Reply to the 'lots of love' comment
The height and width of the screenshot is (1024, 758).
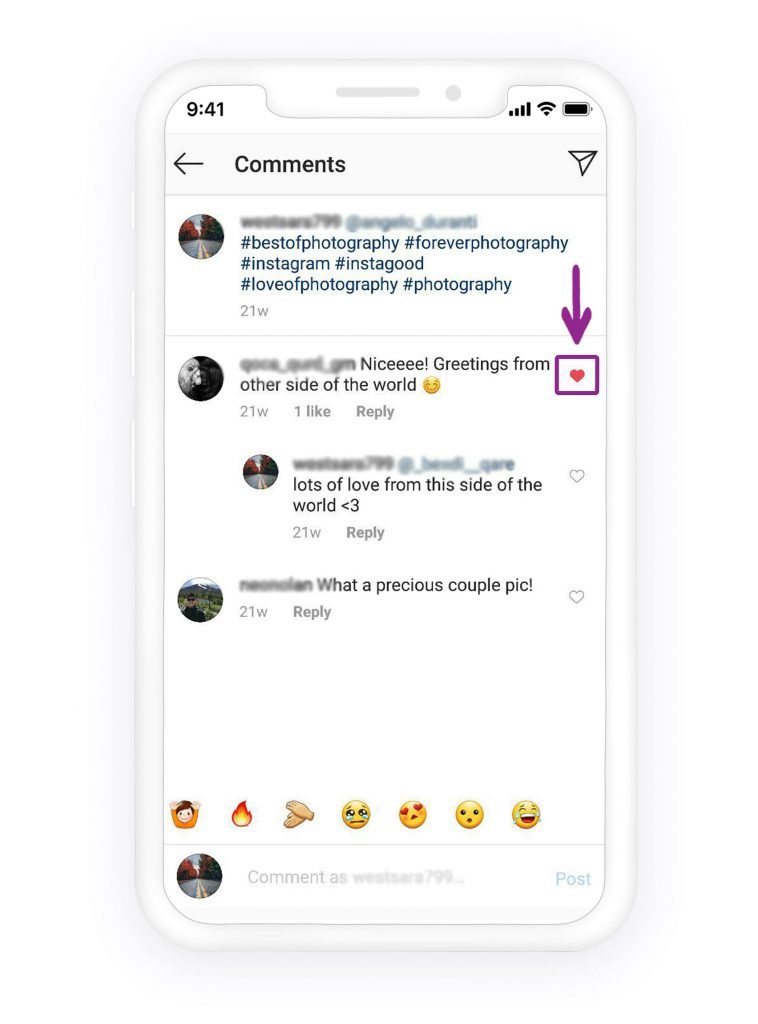click(365, 532)
